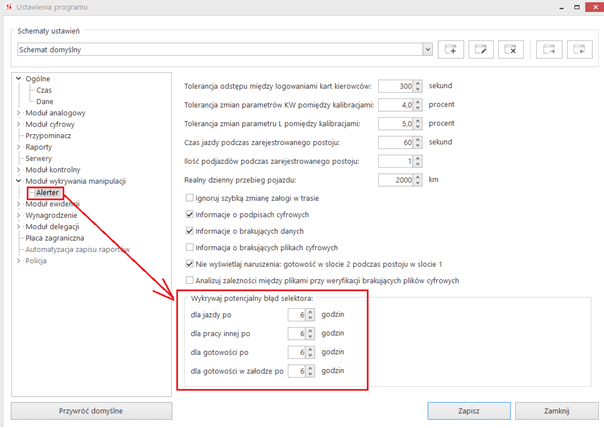
Task: Click 'Przywróć domyślne' button
Action: 91,410
